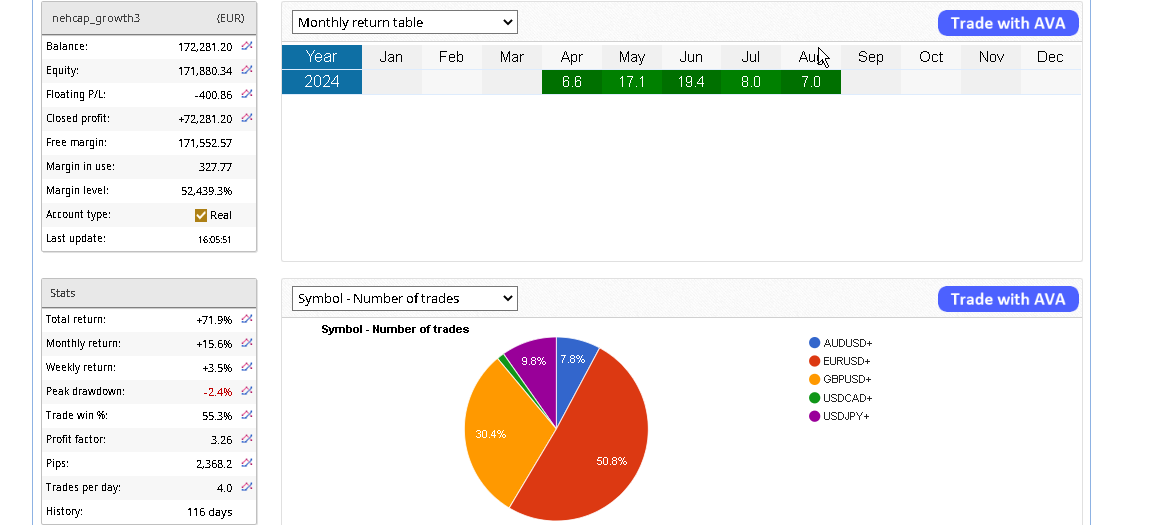Click the chart icon next to Total return
The image size is (1149, 525).
[x=247, y=319]
